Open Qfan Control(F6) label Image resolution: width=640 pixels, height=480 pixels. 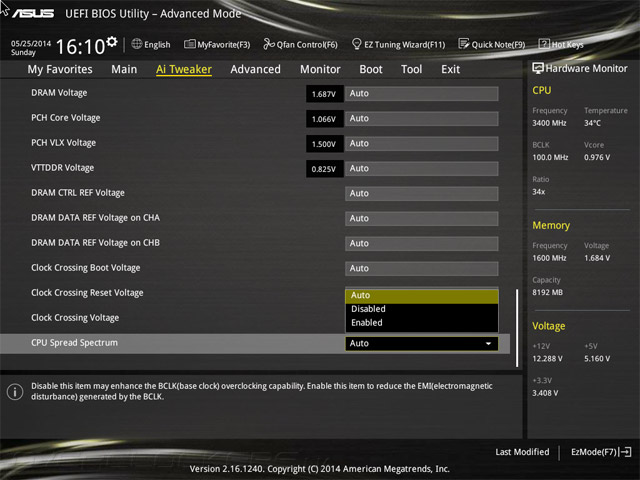[307, 44]
